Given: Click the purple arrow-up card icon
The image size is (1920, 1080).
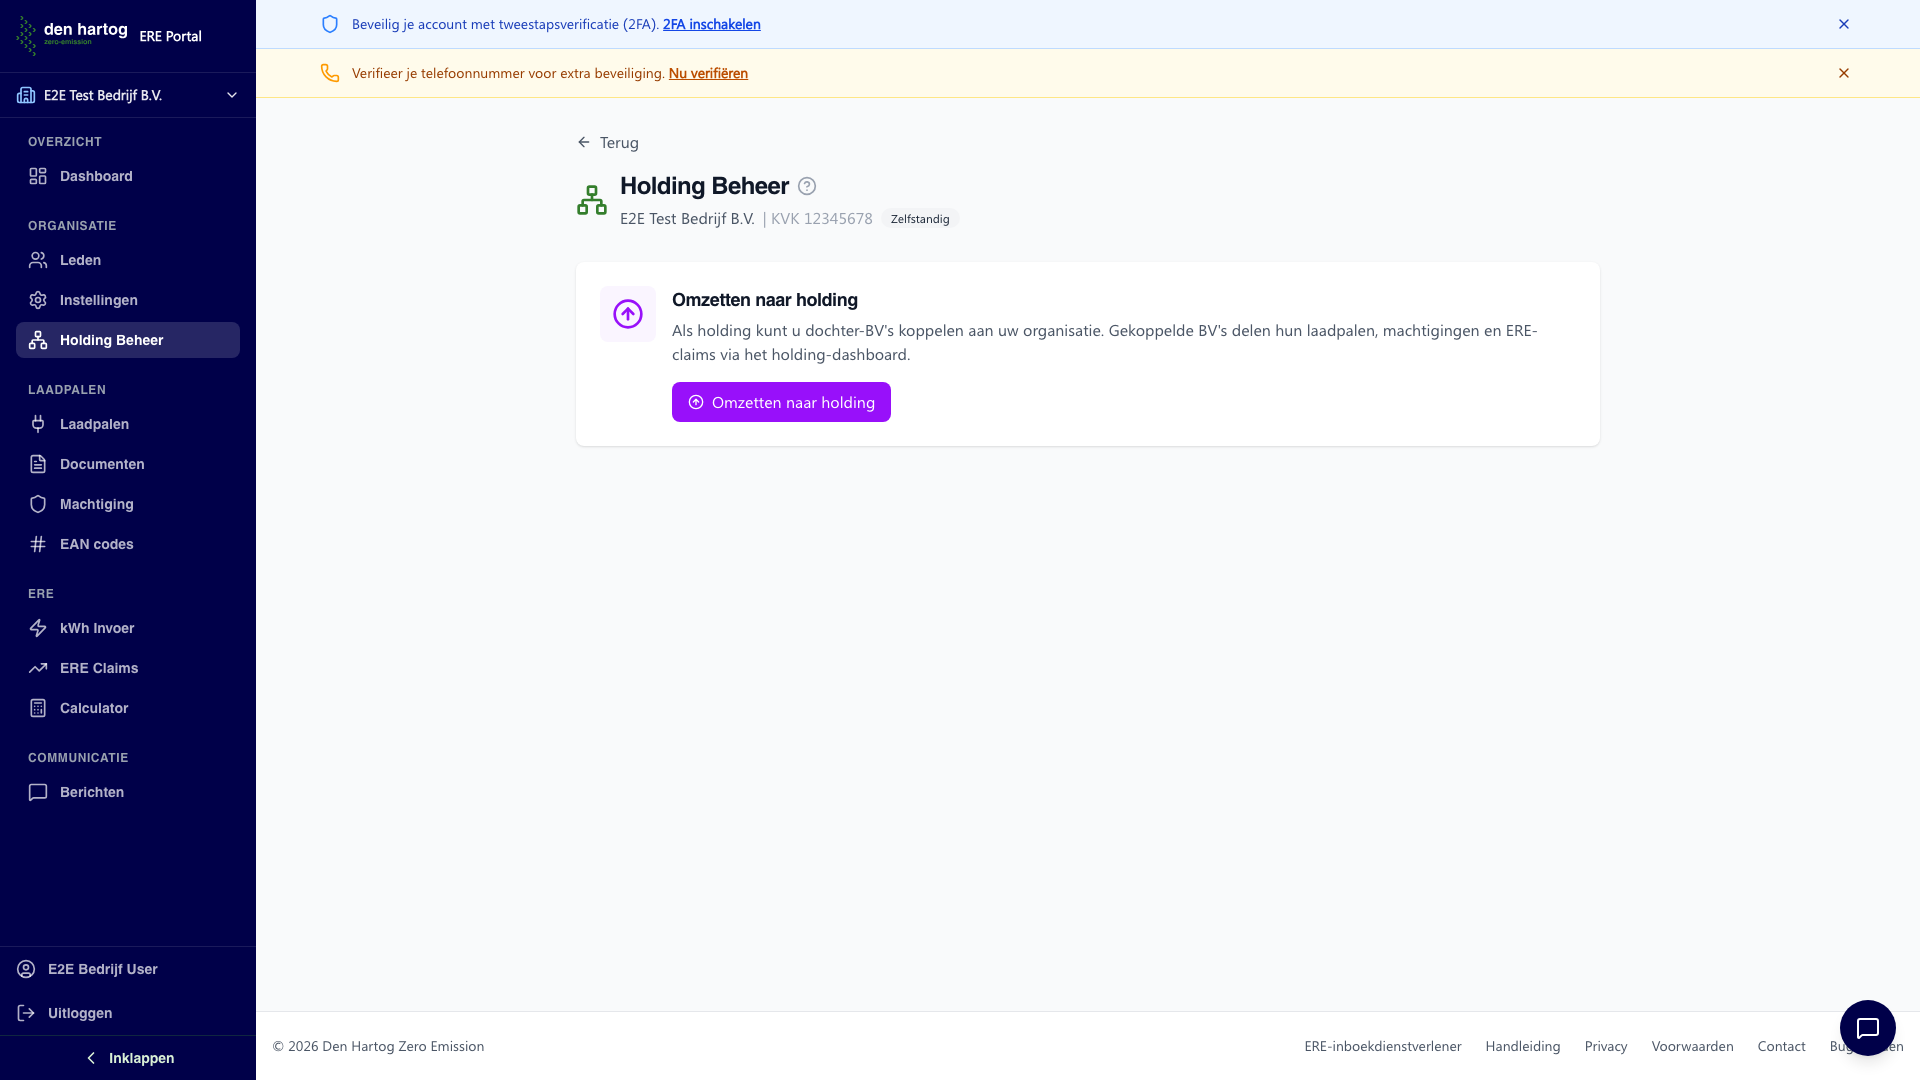Looking at the screenshot, I should tap(628, 314).
